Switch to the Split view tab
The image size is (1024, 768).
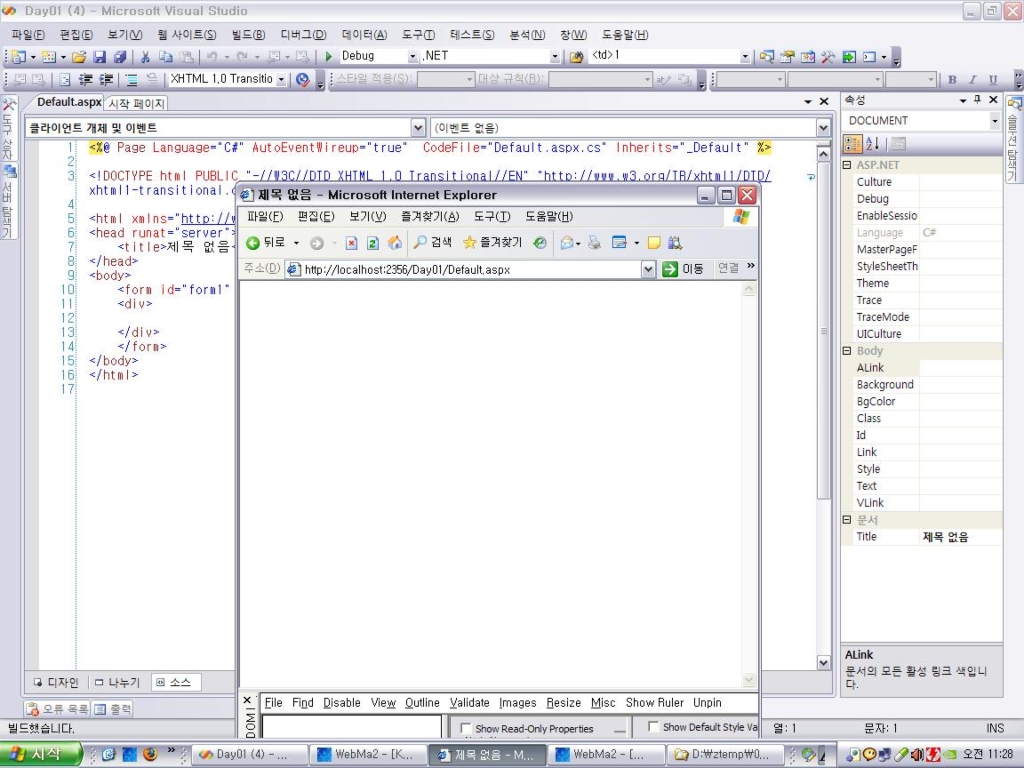[x=118, y=682]
